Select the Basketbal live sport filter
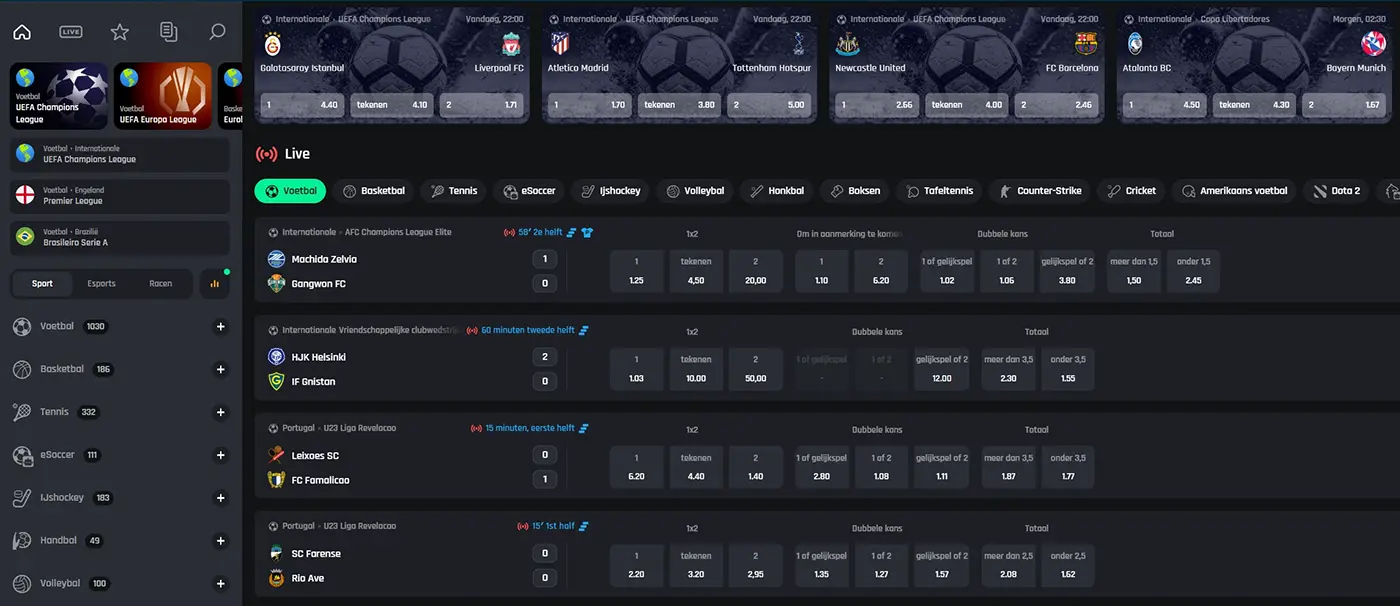 374,191
